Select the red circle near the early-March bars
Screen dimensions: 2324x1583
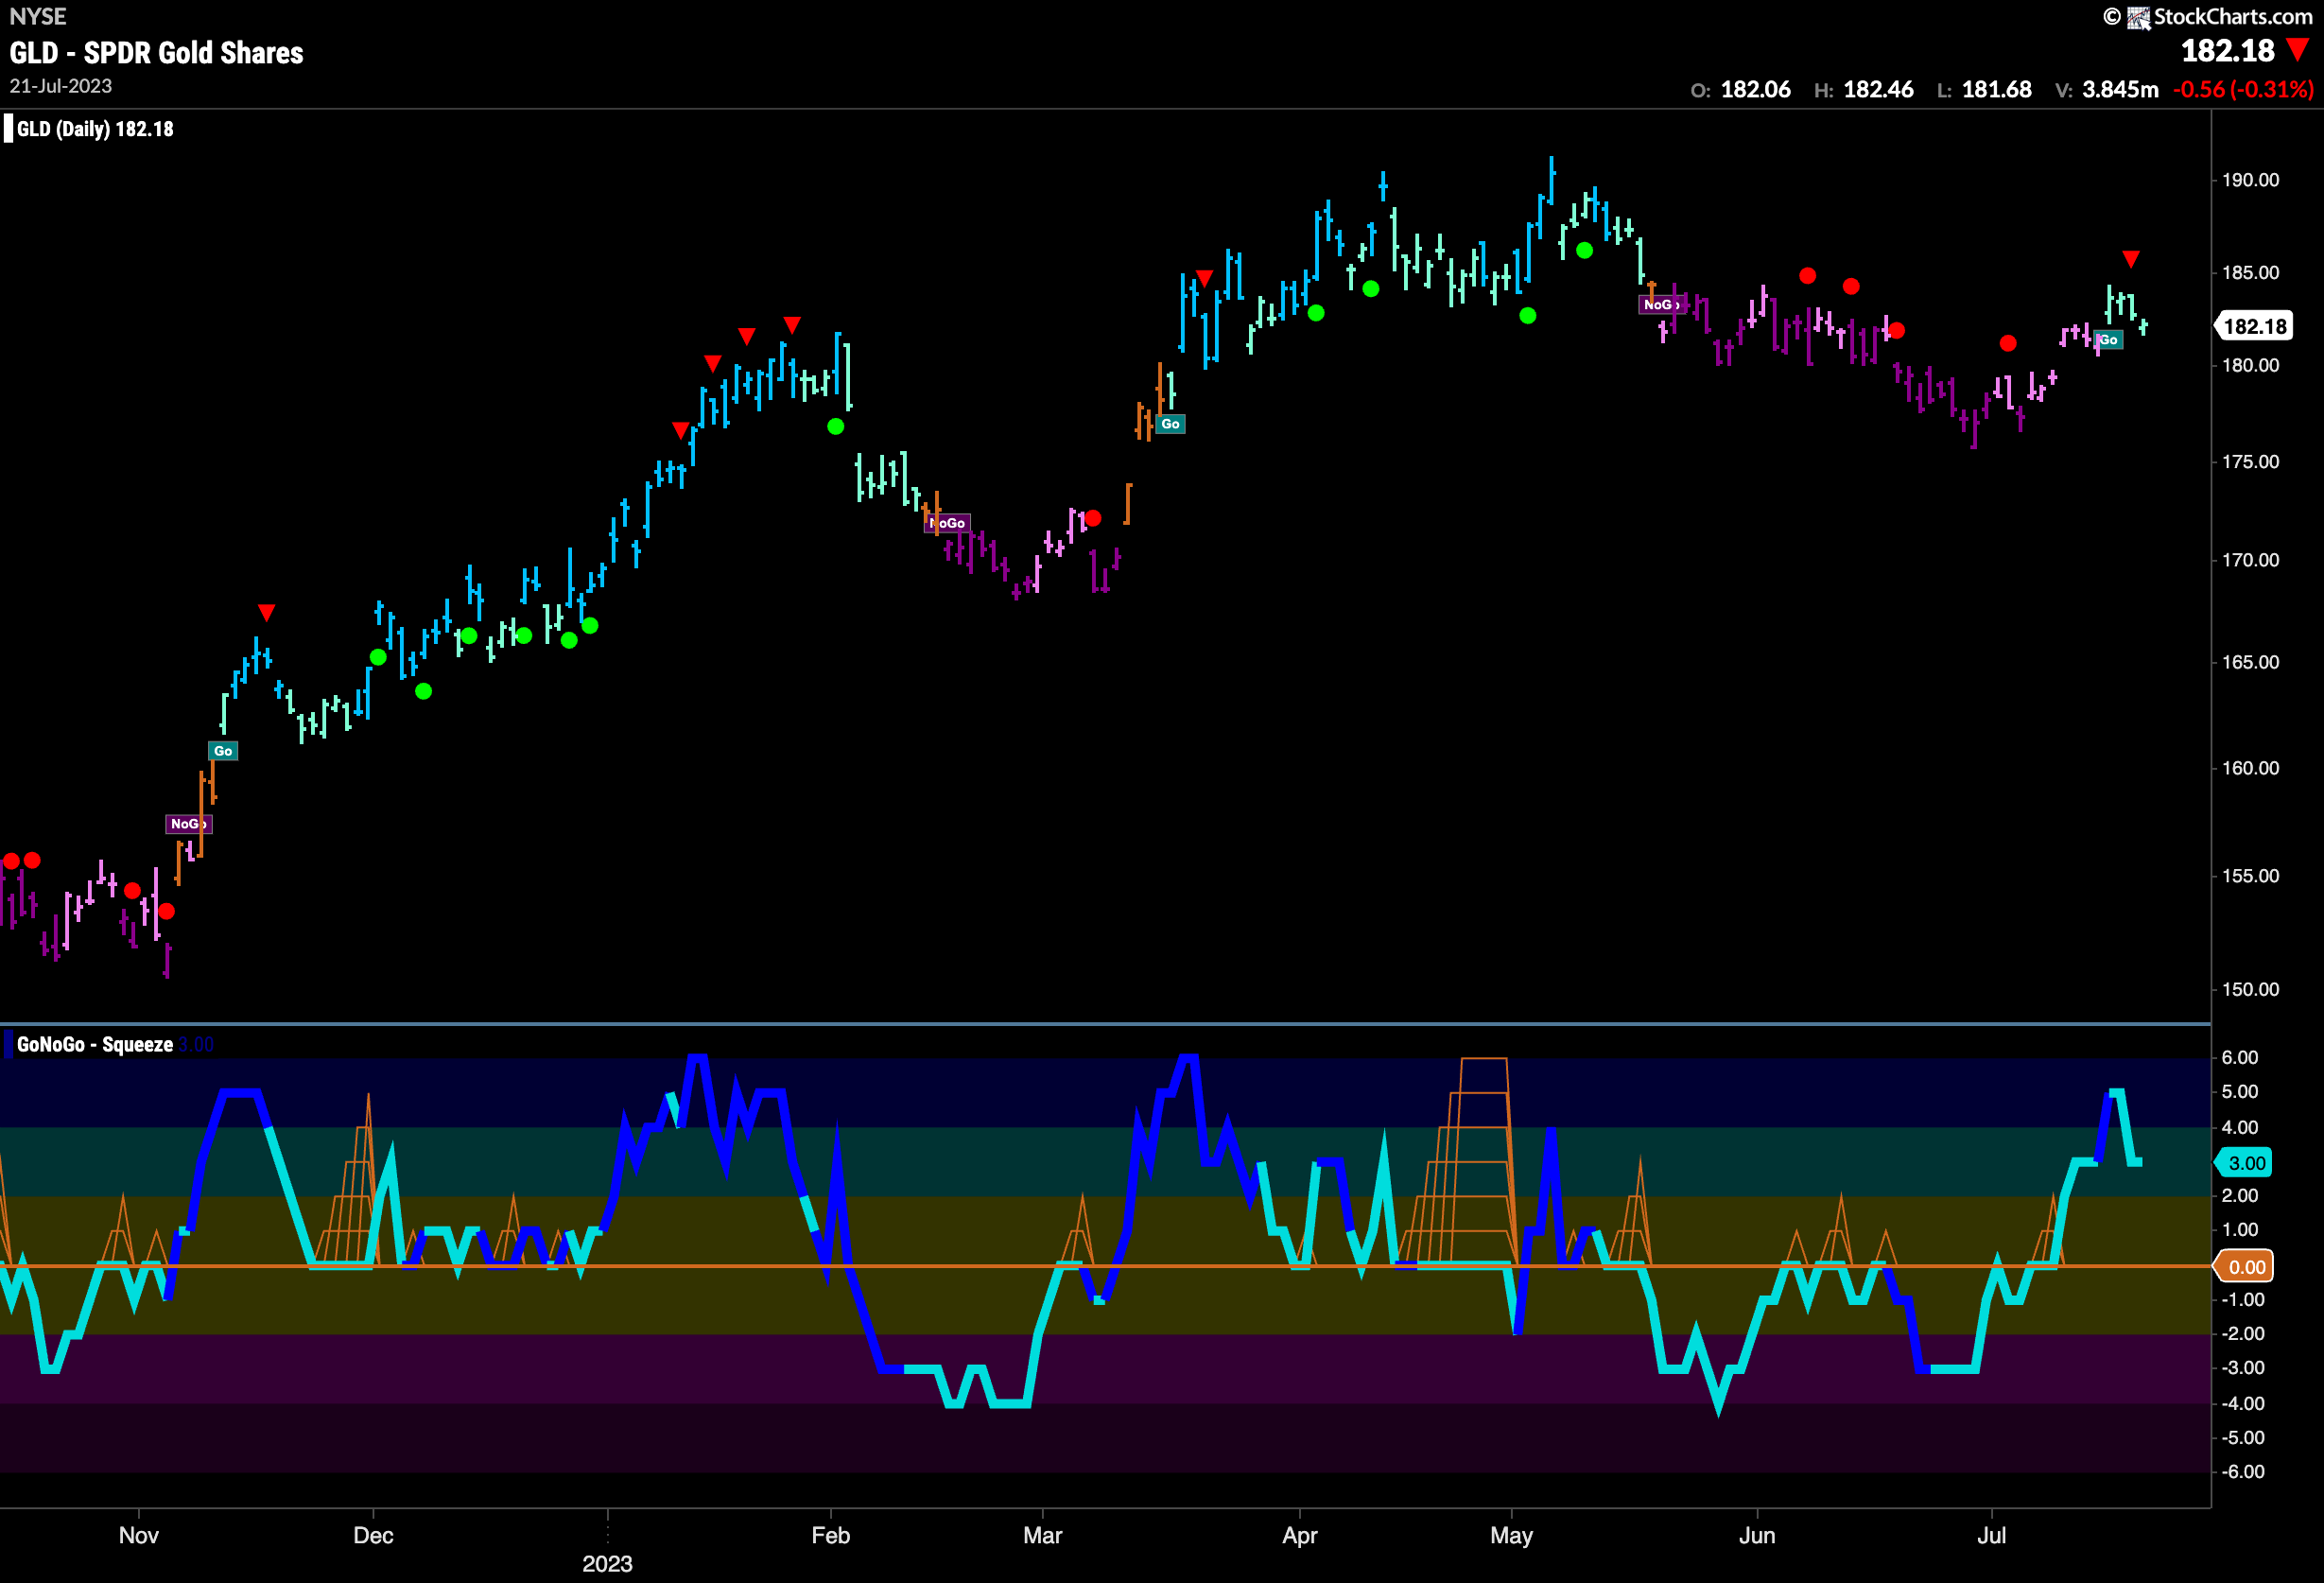pos(1093,518)
